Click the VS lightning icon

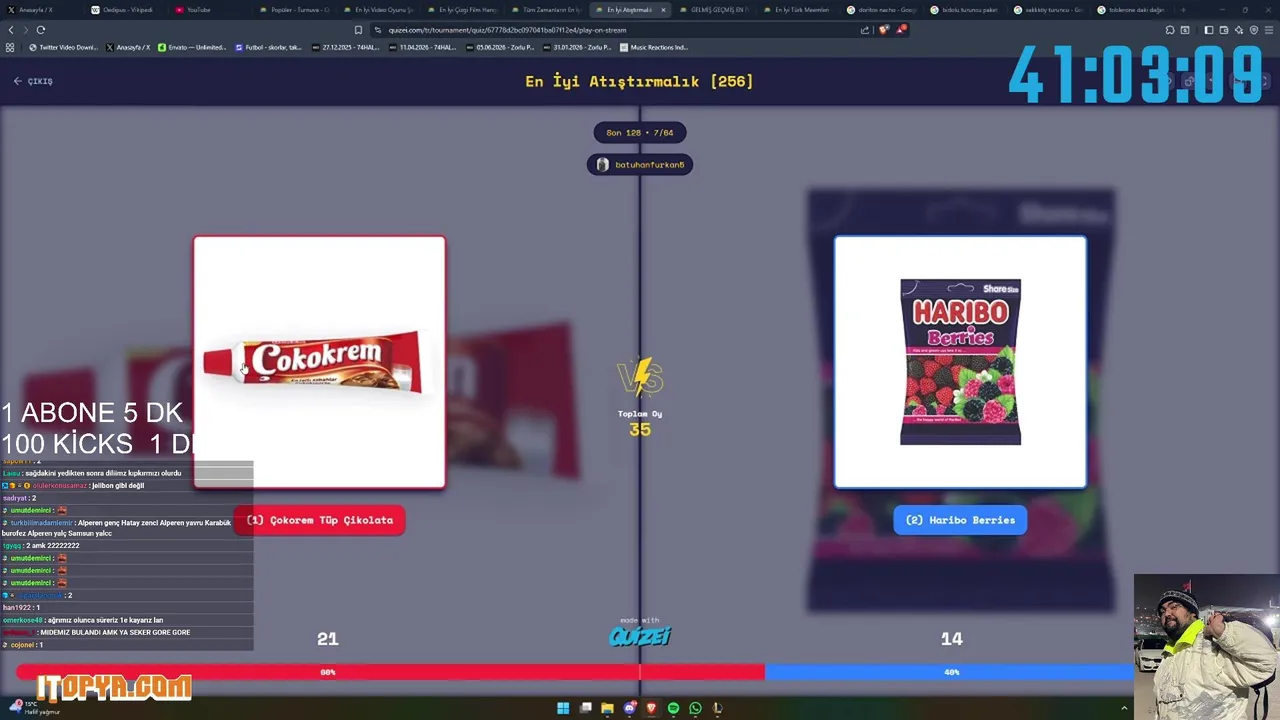(640, 378)
